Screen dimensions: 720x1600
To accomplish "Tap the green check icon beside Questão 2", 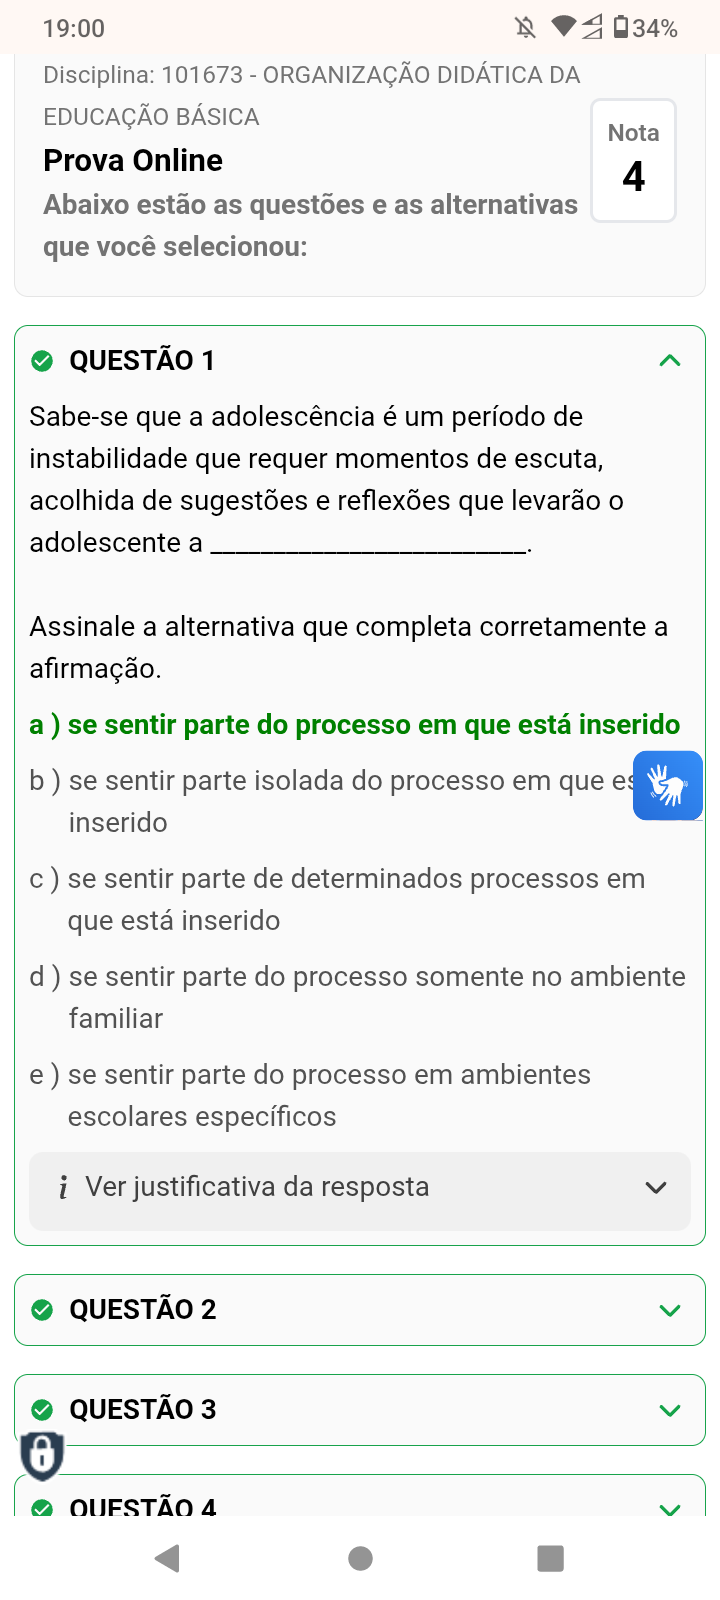I will (x=42, y=1310).
